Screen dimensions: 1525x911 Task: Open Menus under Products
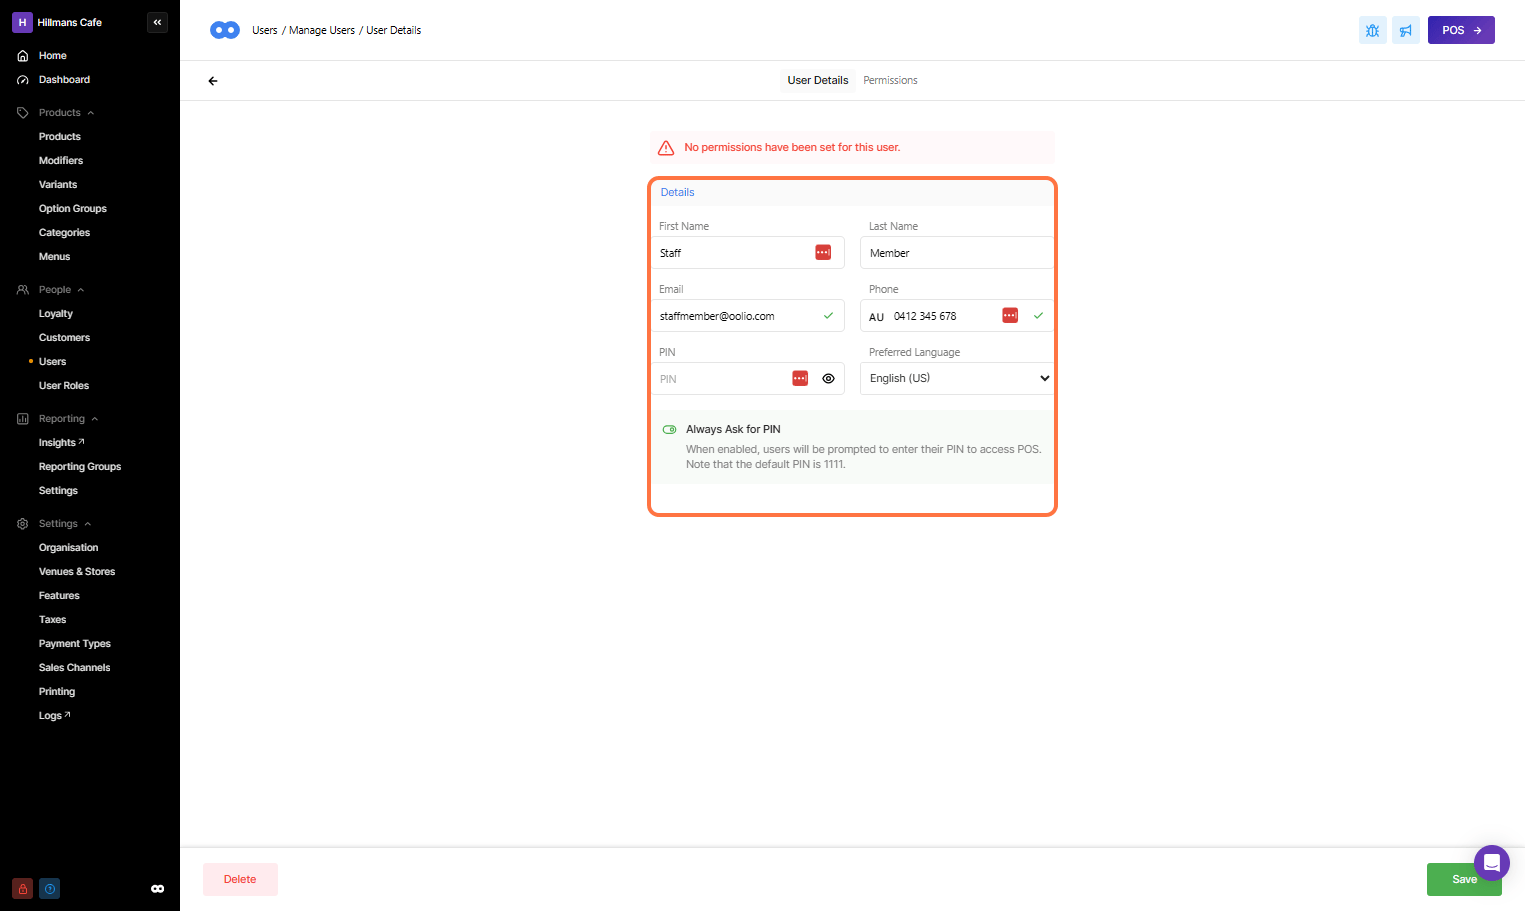point(55,257)
